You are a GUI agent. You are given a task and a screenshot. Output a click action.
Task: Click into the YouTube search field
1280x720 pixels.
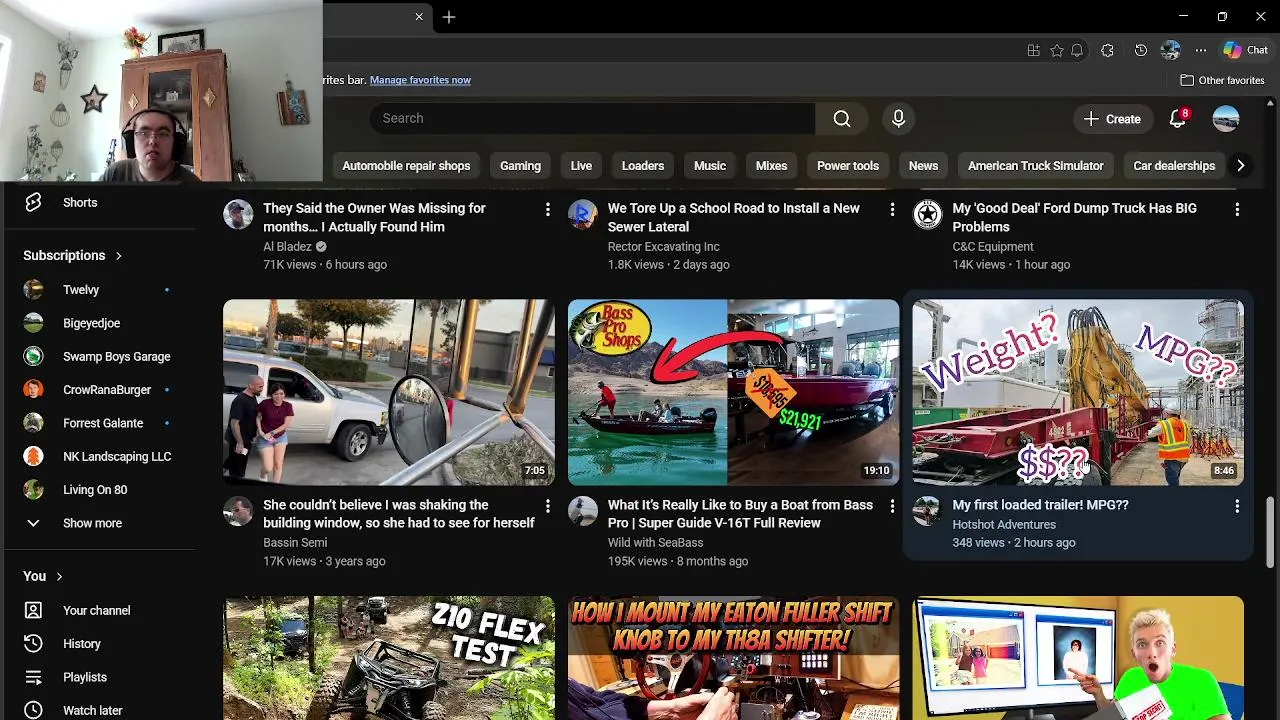pos(593,118)
